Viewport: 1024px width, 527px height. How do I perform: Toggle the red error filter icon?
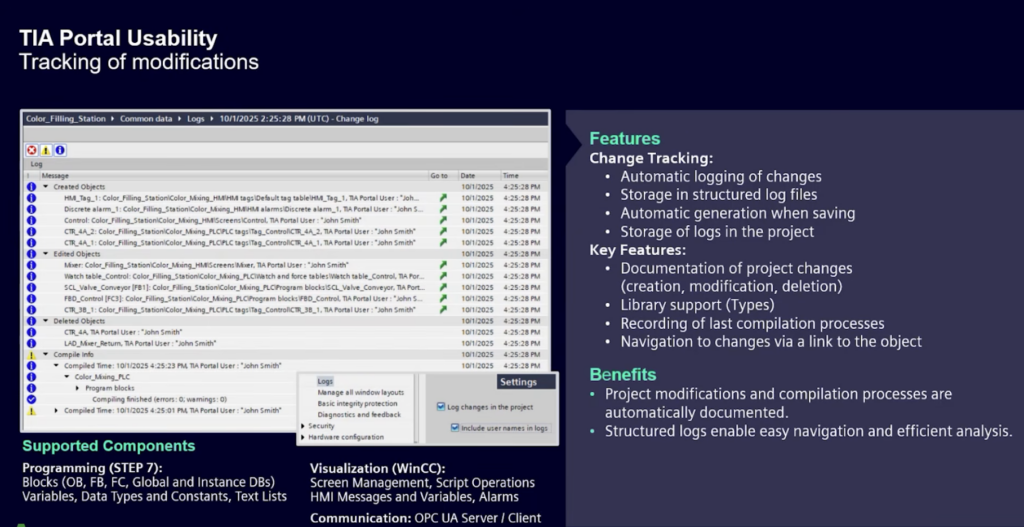(x=32, y=150)
